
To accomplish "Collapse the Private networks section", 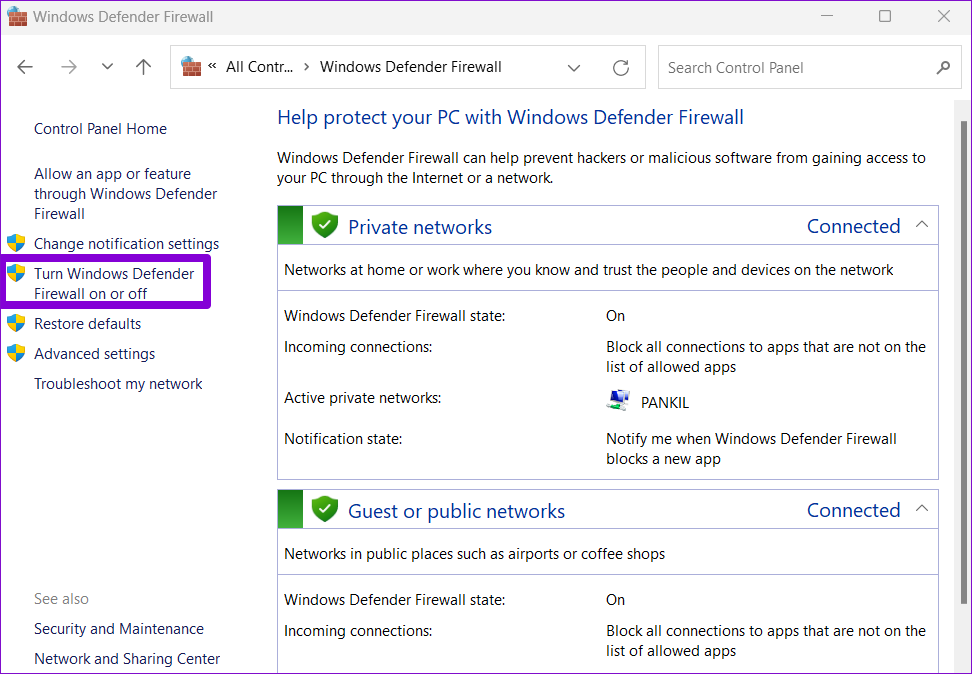I will (922, 224).
